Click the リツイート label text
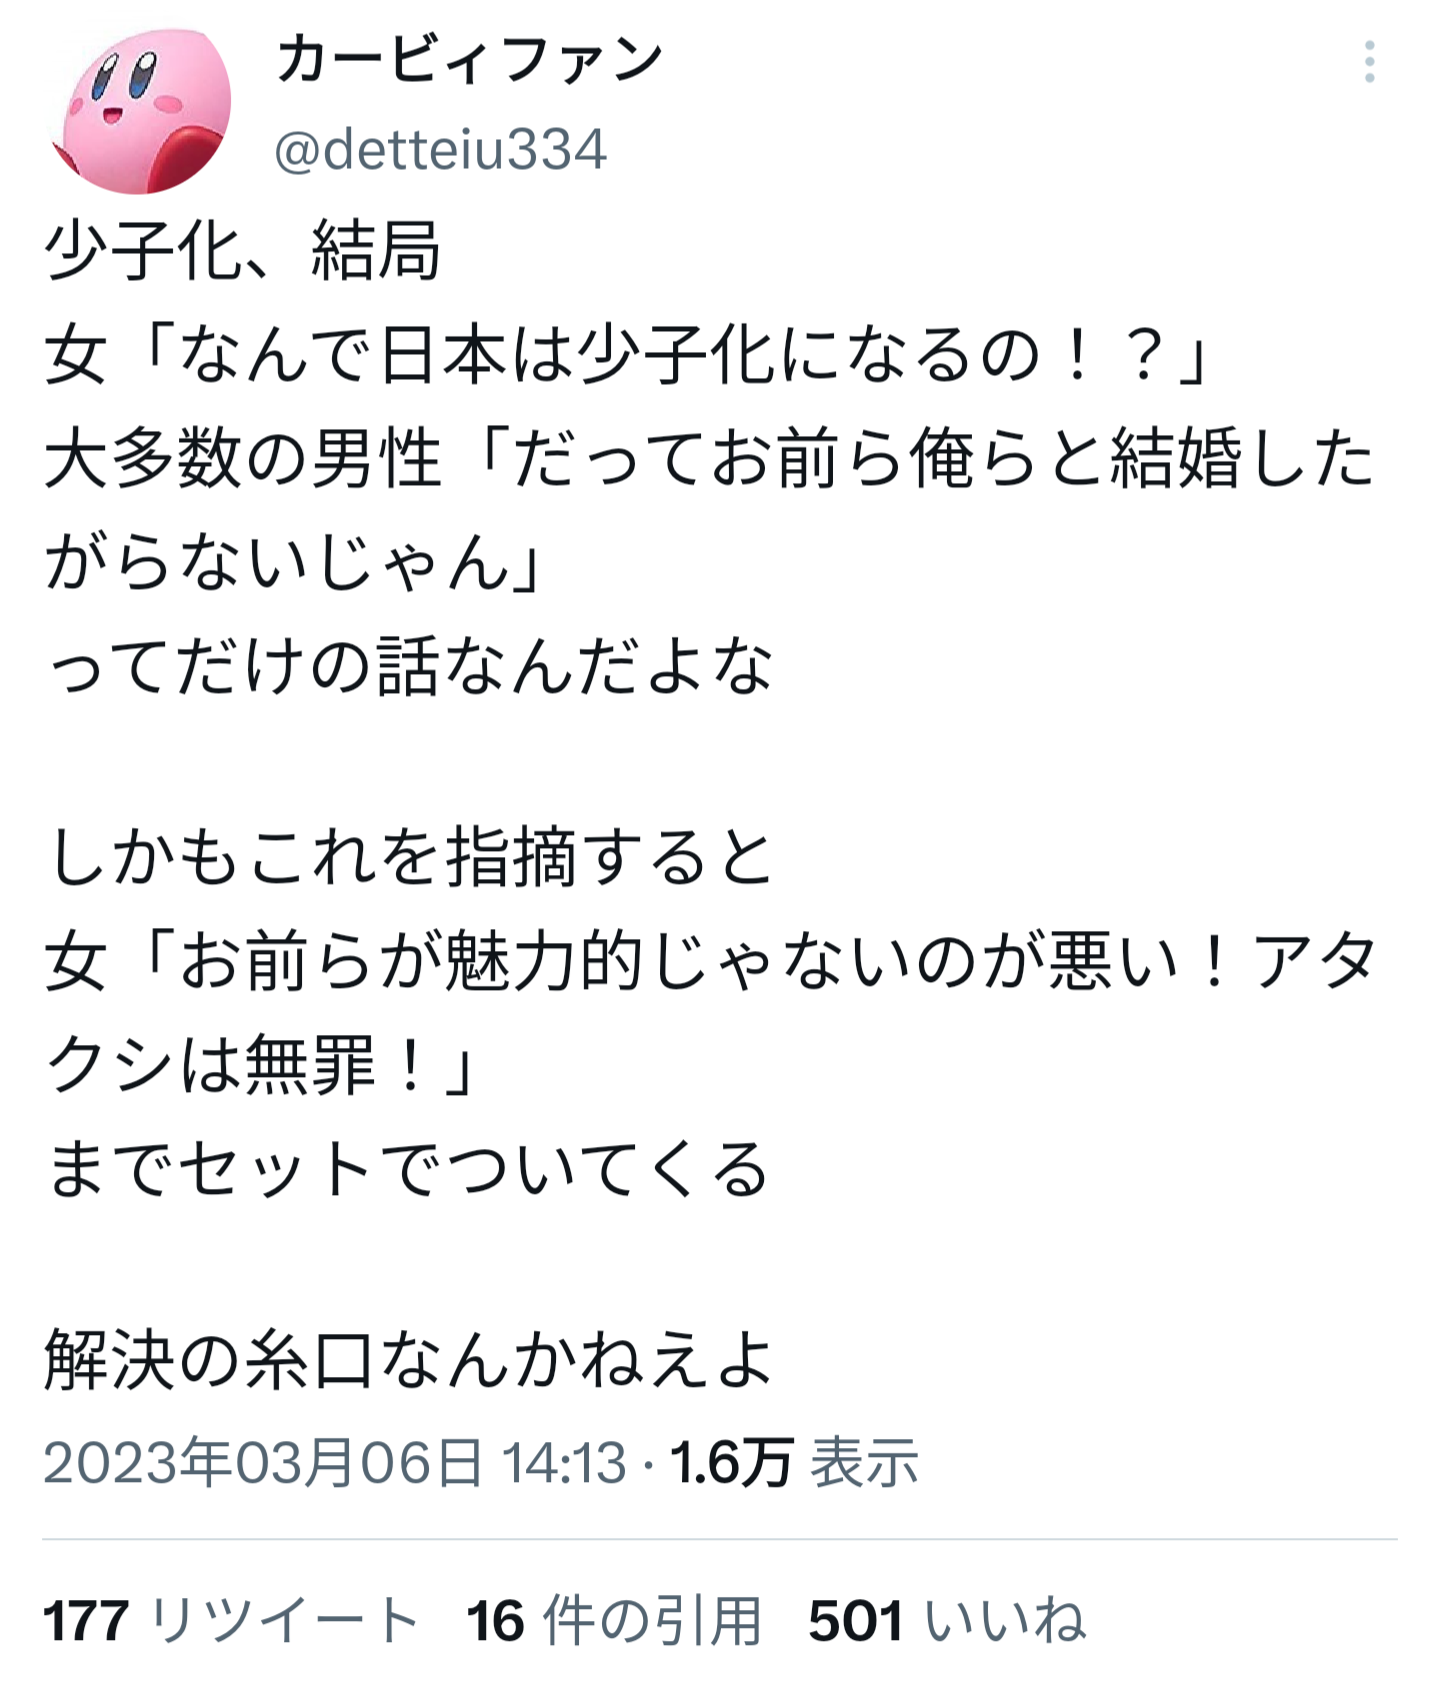The image size is (1440, 1686). tap(284, 1619)
